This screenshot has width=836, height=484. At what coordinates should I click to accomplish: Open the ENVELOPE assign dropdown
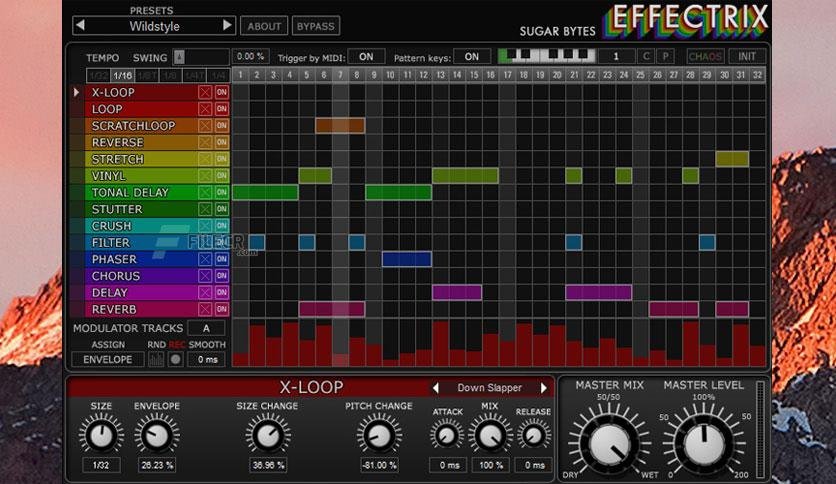pos(108,360)
